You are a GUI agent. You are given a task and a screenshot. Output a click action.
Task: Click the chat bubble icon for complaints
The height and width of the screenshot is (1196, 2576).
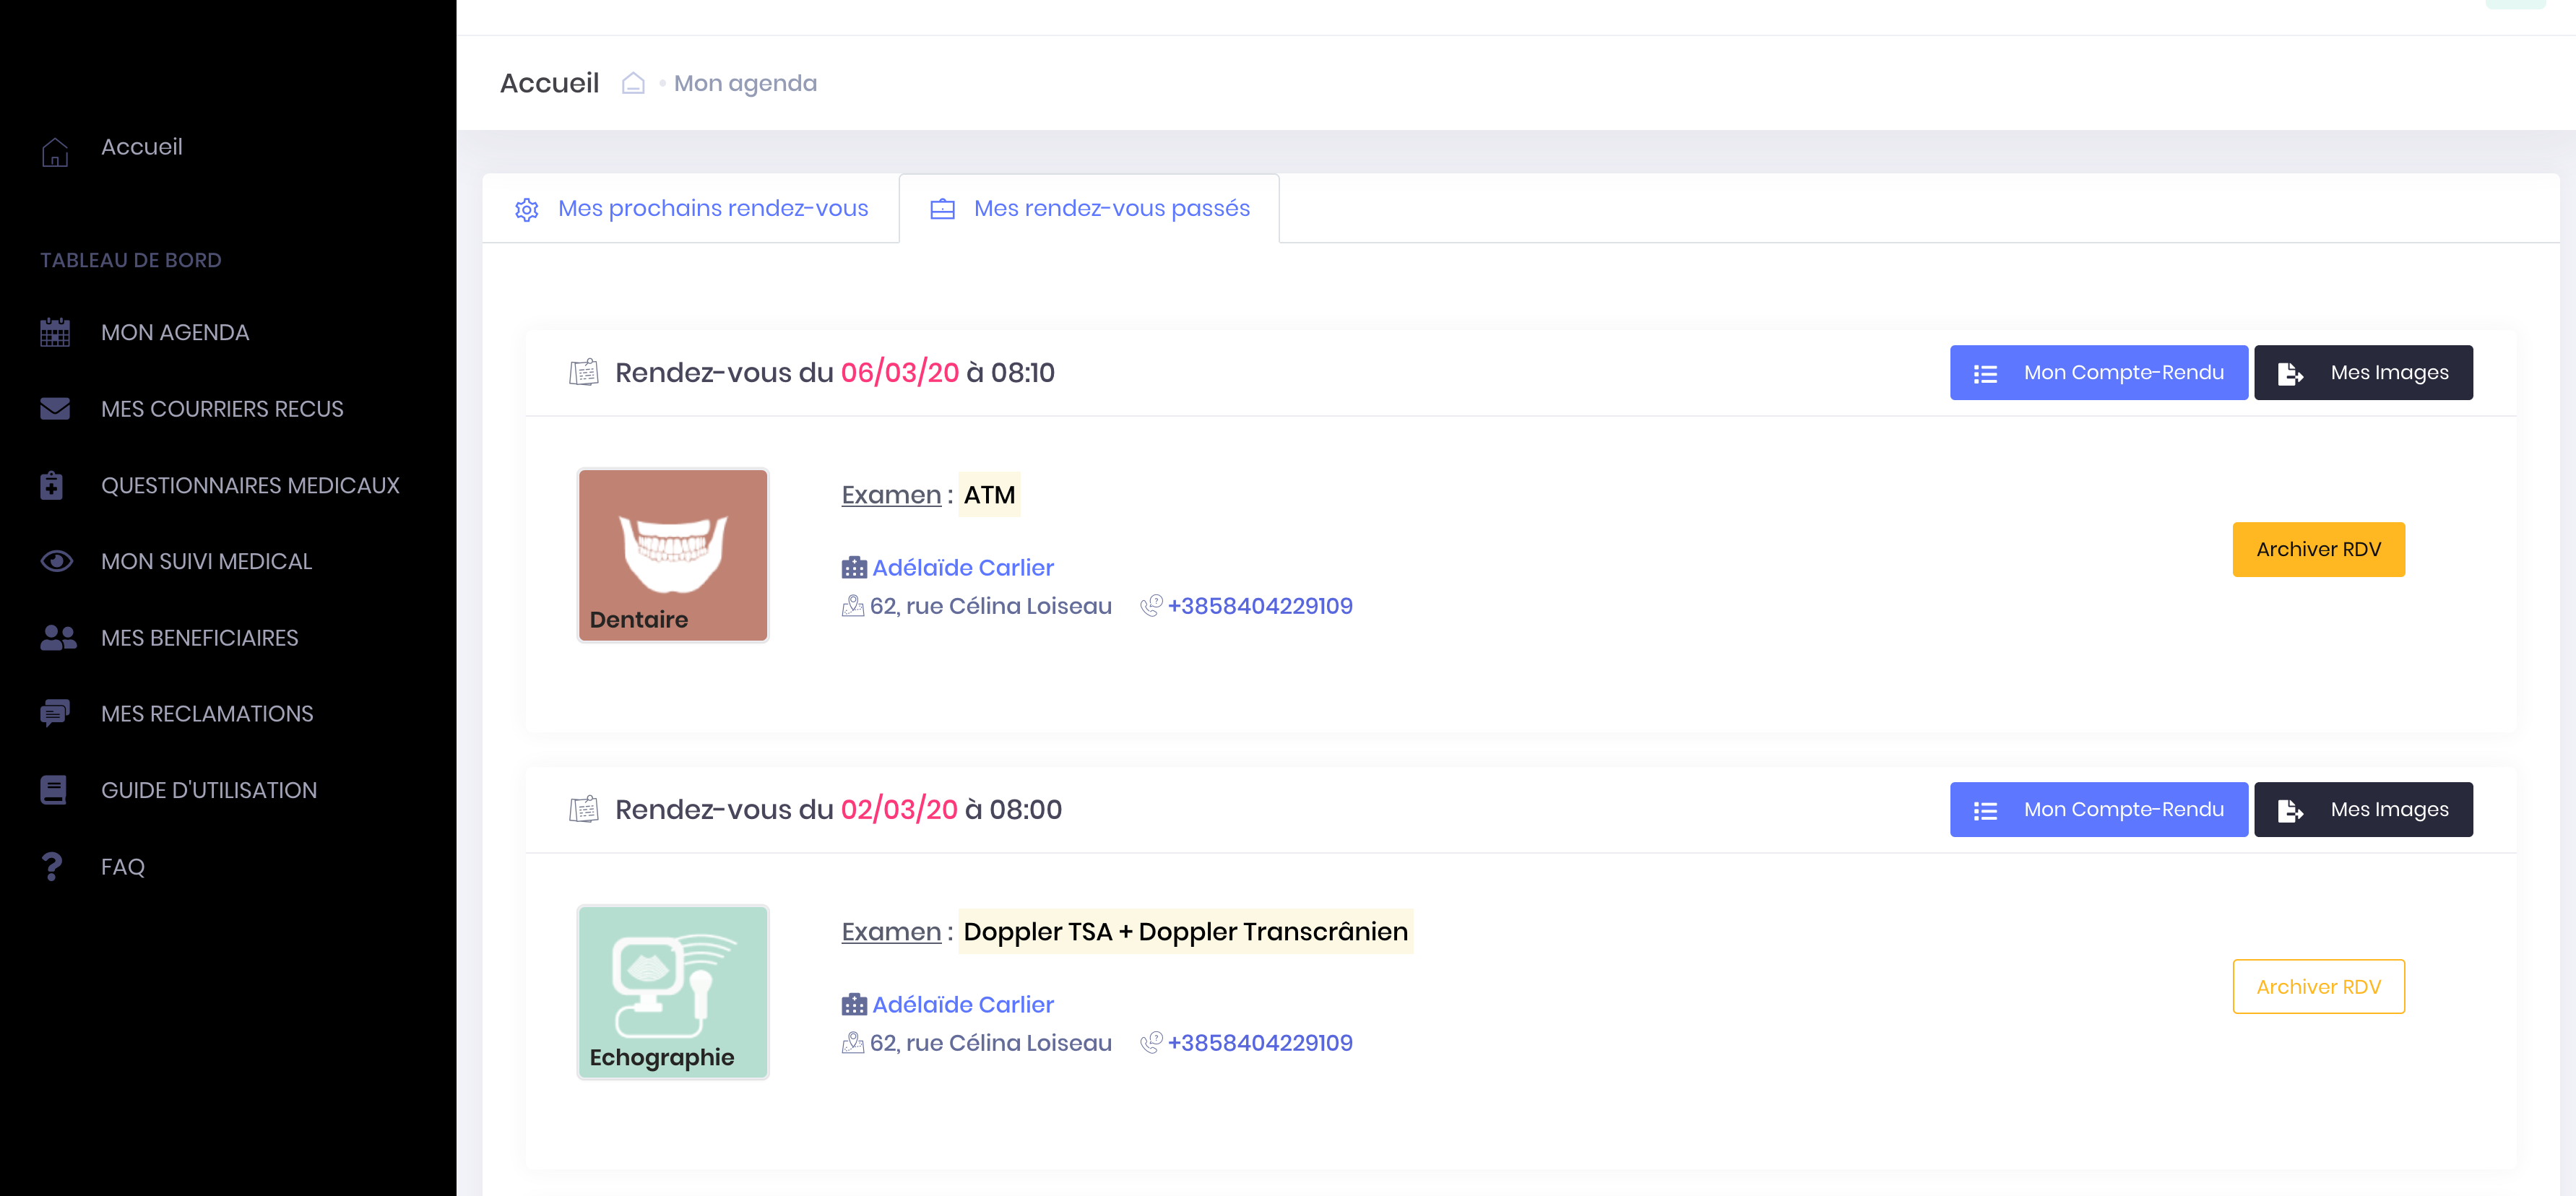[55, 714]
